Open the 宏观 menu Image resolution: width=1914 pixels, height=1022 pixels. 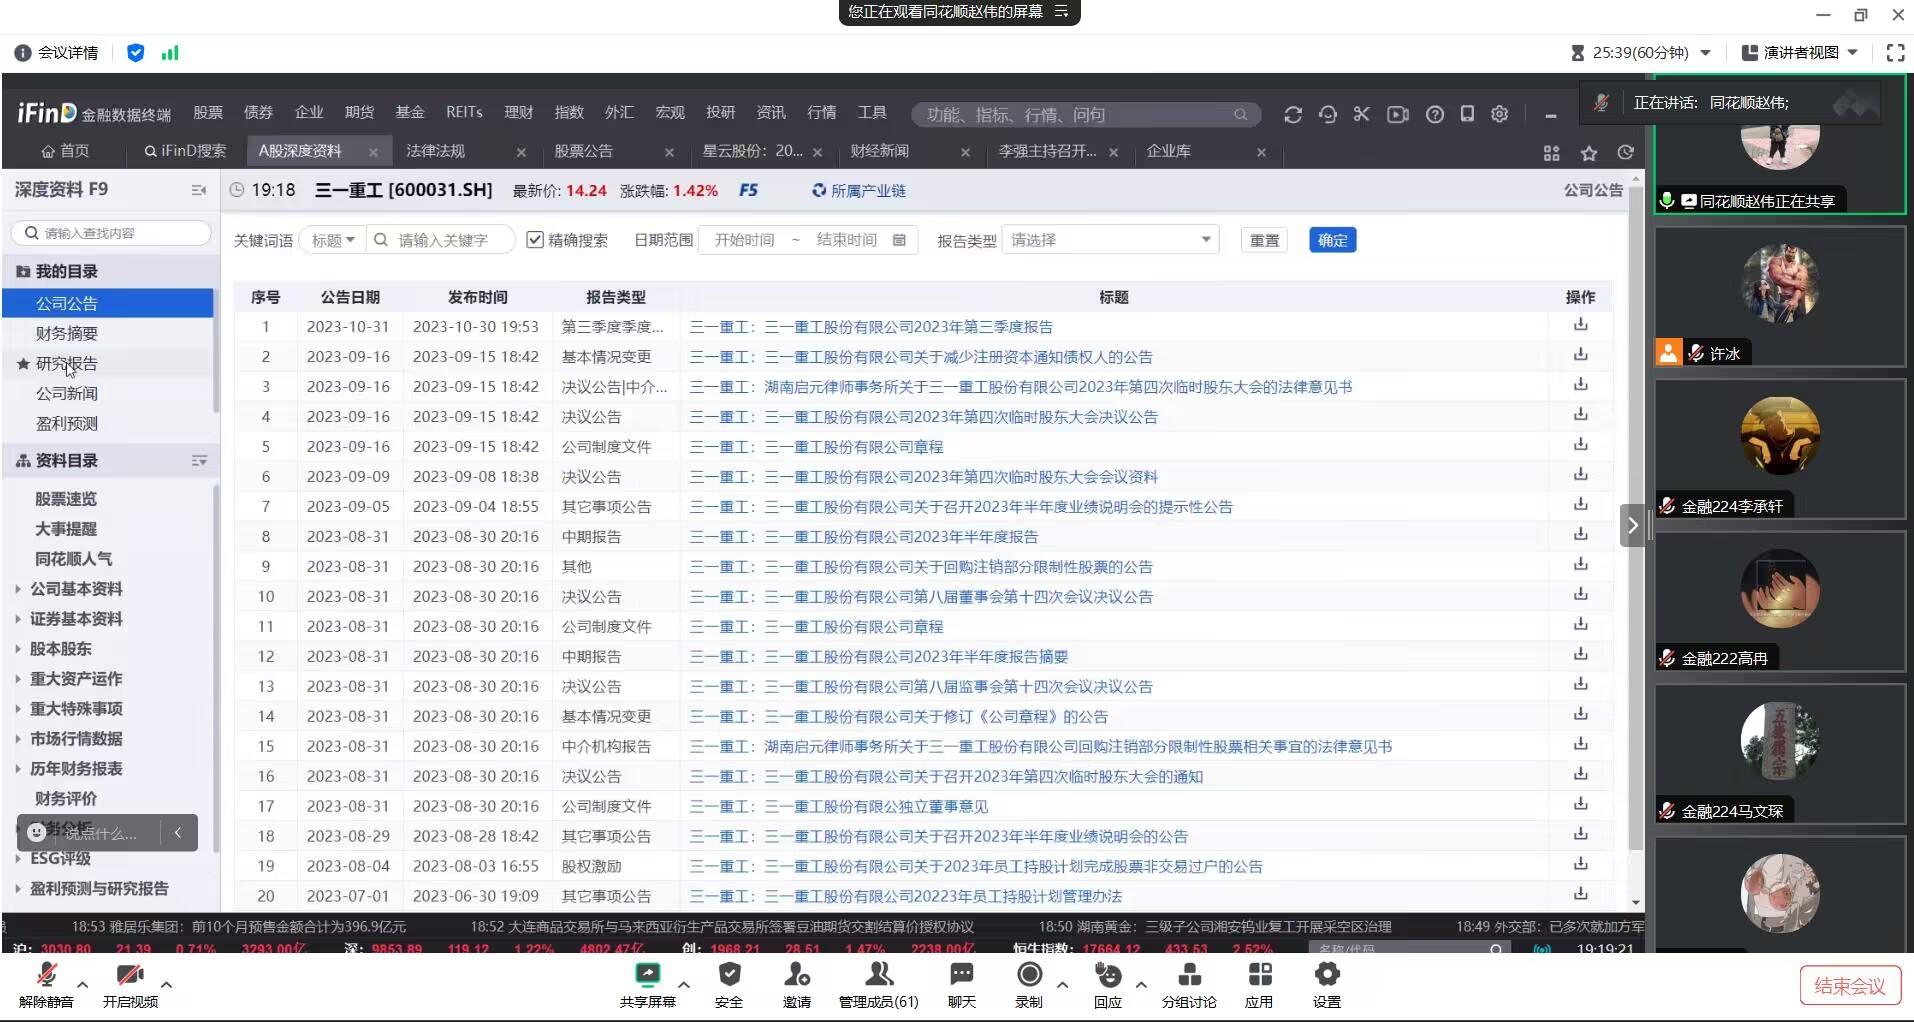tap(669, 112)
